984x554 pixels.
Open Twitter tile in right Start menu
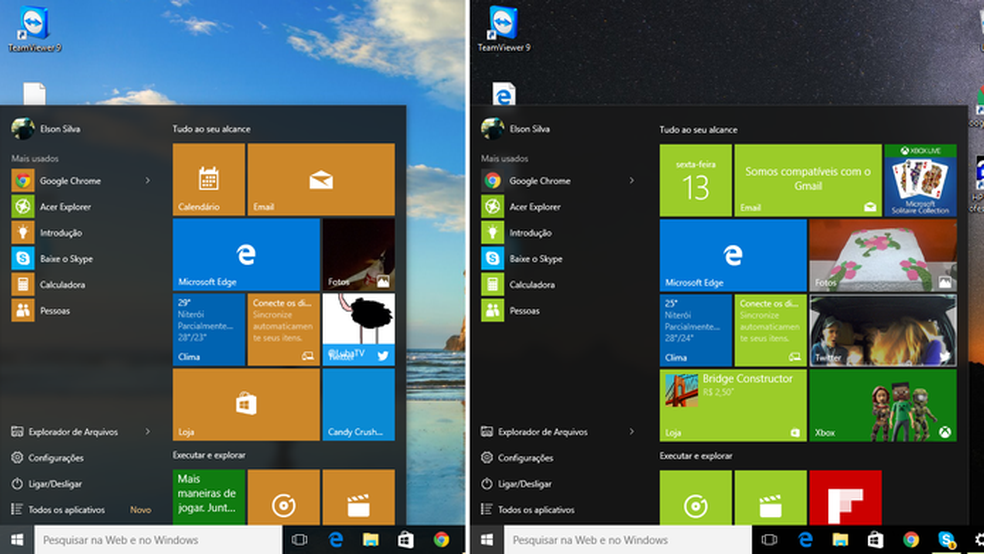883,331
